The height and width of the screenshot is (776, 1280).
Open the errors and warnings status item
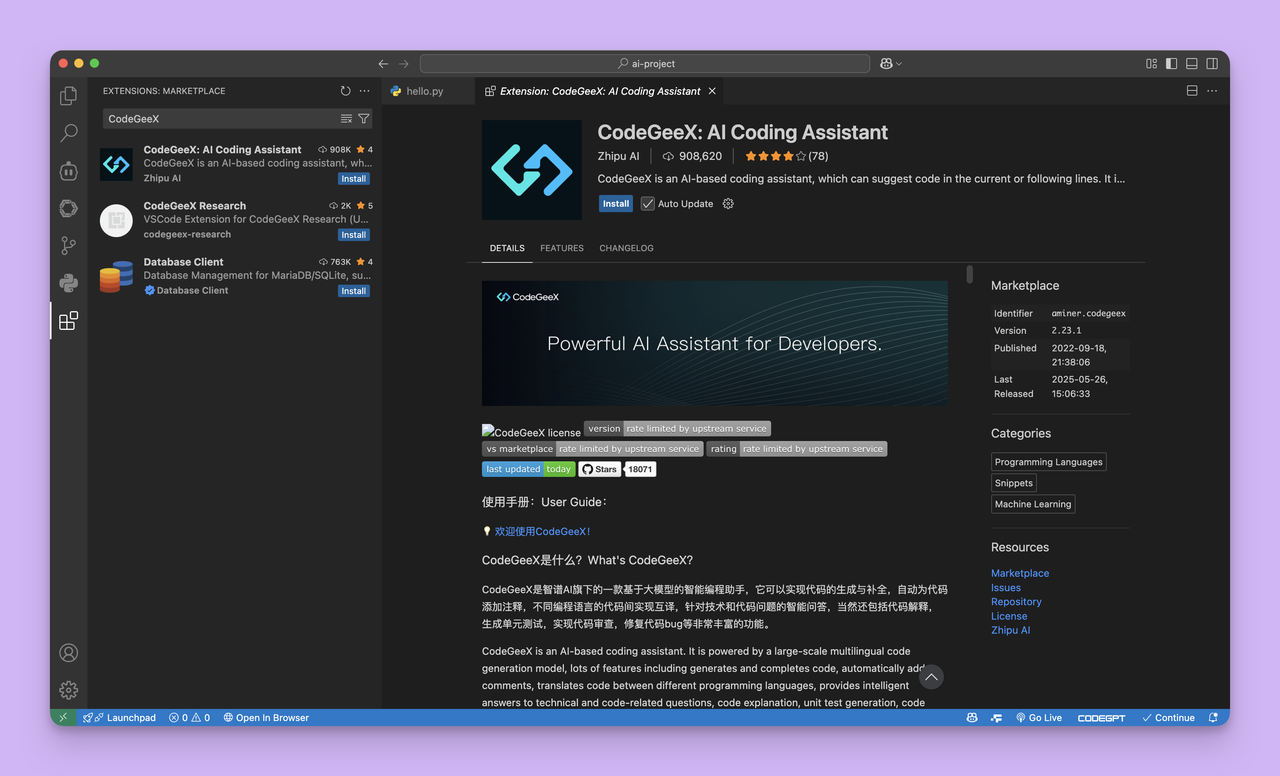(x=189, y=718)
